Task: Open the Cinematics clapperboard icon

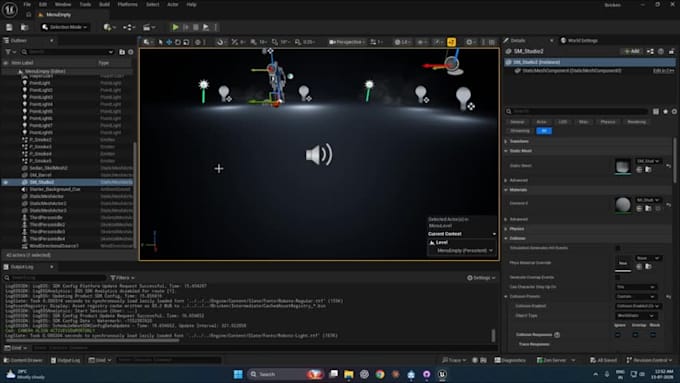Action: [x=149, y=27]
